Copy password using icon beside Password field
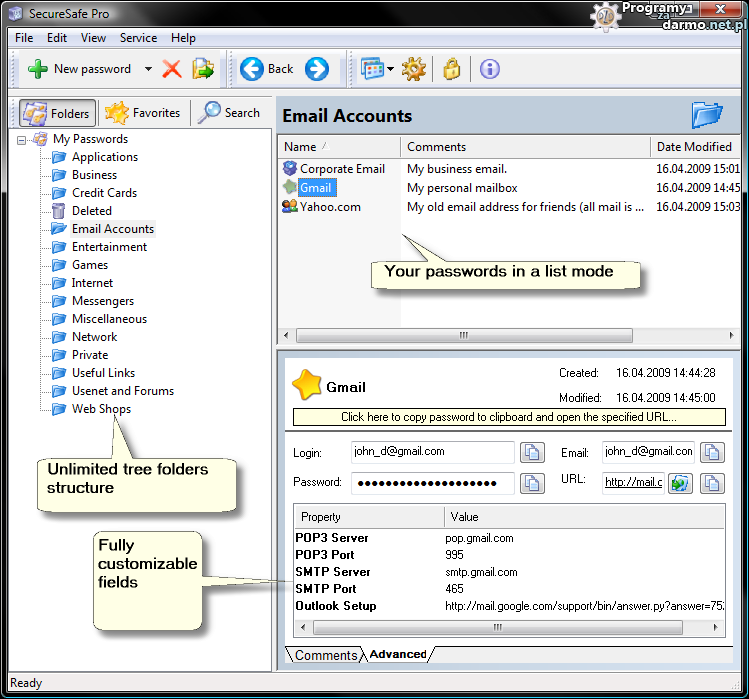 click(533, 483)
